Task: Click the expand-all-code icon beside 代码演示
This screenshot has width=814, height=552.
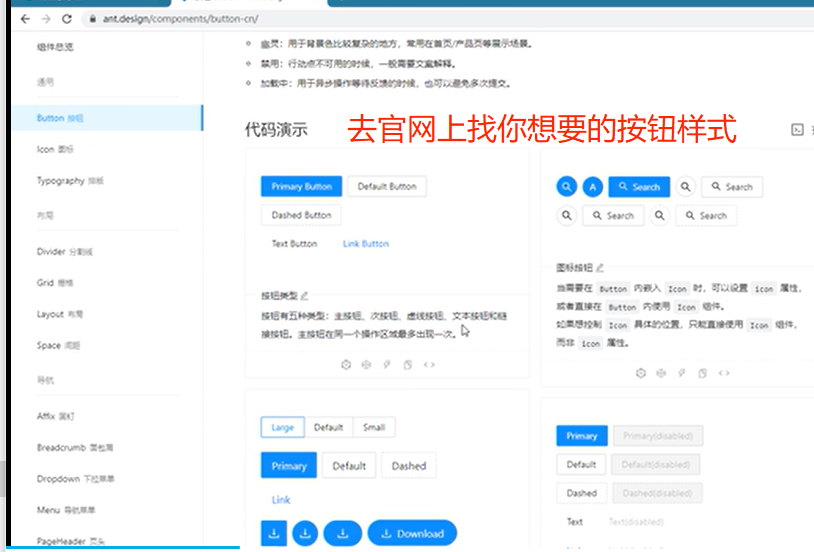Action: click(x=797, y=129)
